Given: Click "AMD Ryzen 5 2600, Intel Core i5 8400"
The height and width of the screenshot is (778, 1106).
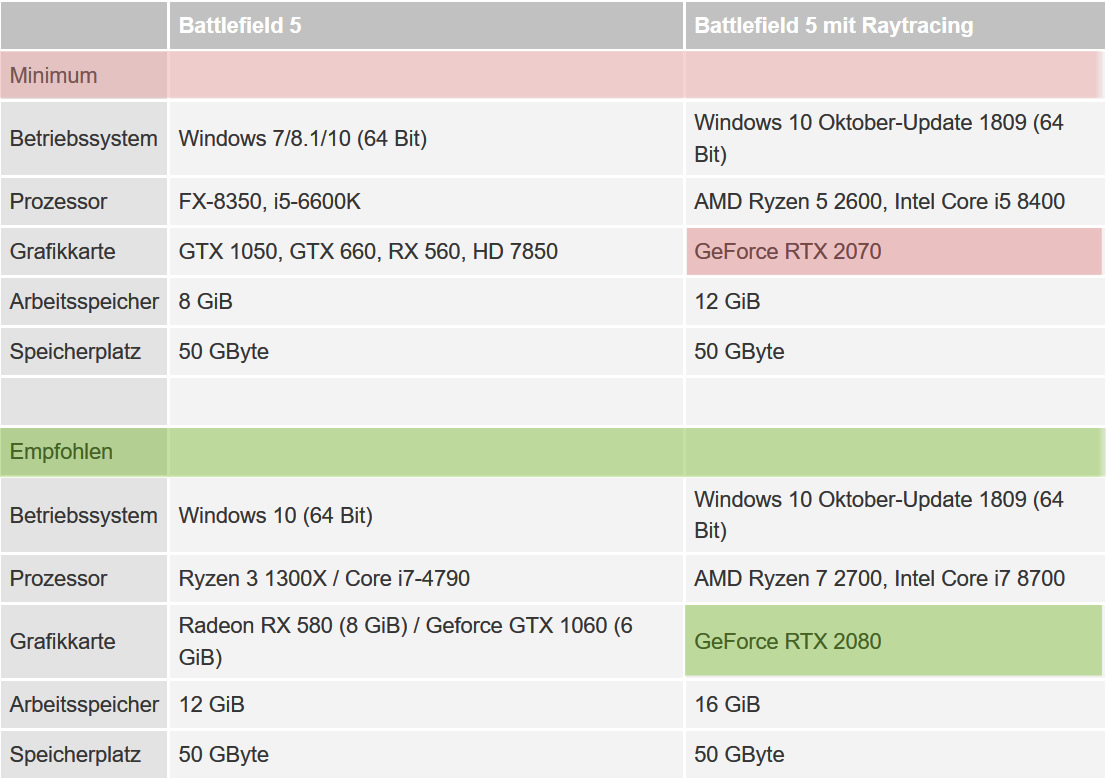Looking at the screenshot, I should pyautogui.click(x=879, y=201).
